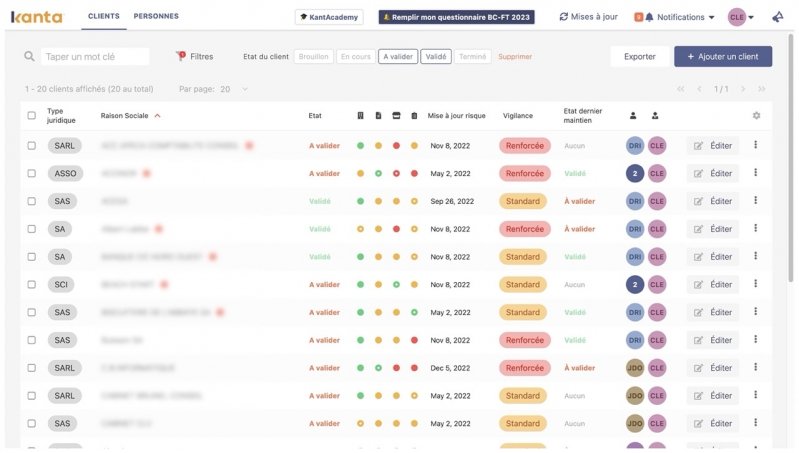This screenshot has height=453, width=799.
Task: Select the SCI row checkbox
Action: click(31, 285)
